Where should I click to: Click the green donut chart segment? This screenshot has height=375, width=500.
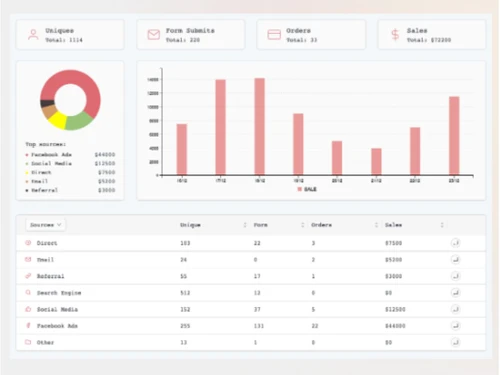tap(78, 122)
